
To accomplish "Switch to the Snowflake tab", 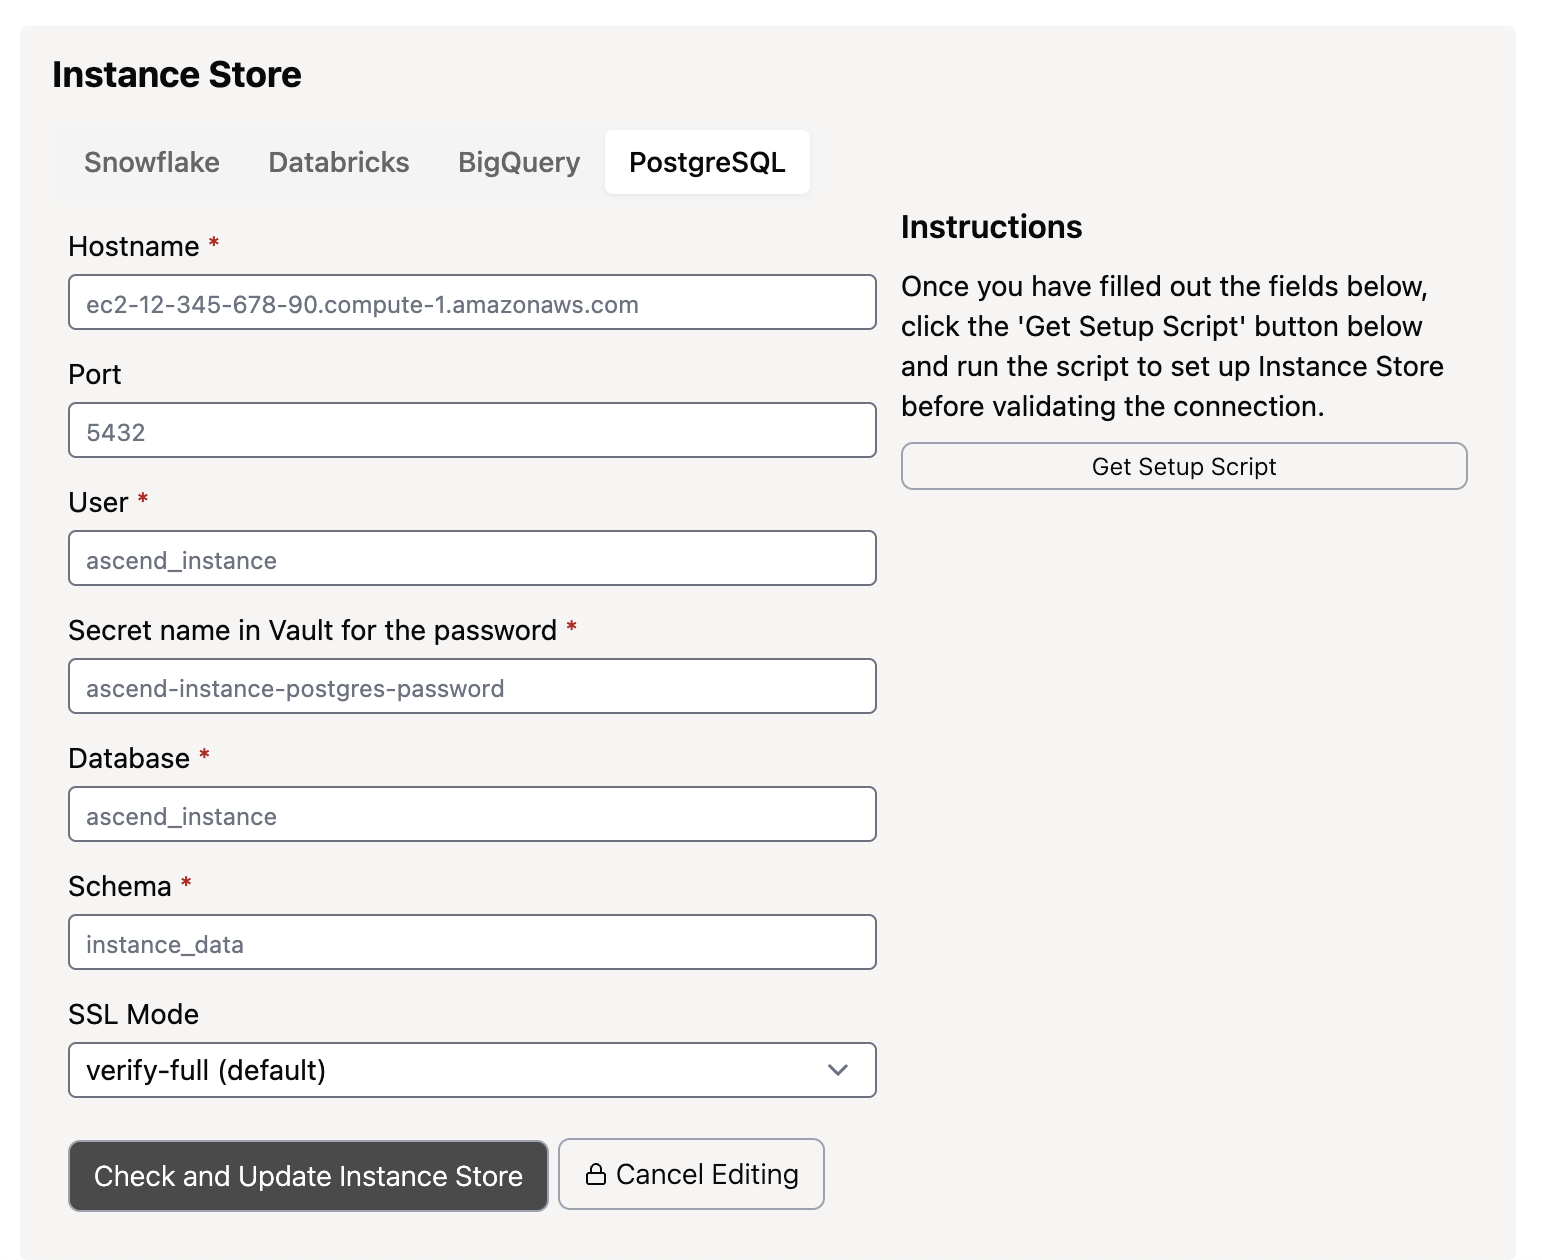I will point(152,162).
